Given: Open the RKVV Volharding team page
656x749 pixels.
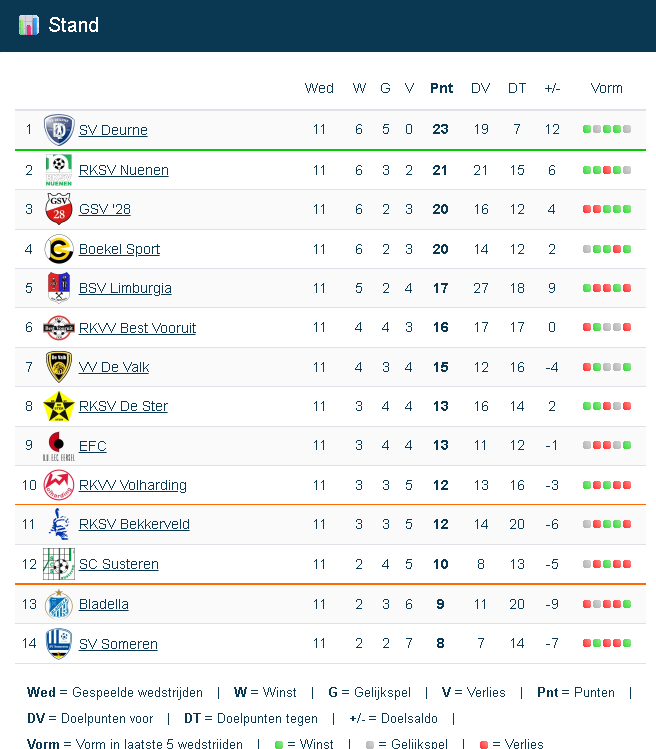Looking at the screenshot, I should pos(133,485).
